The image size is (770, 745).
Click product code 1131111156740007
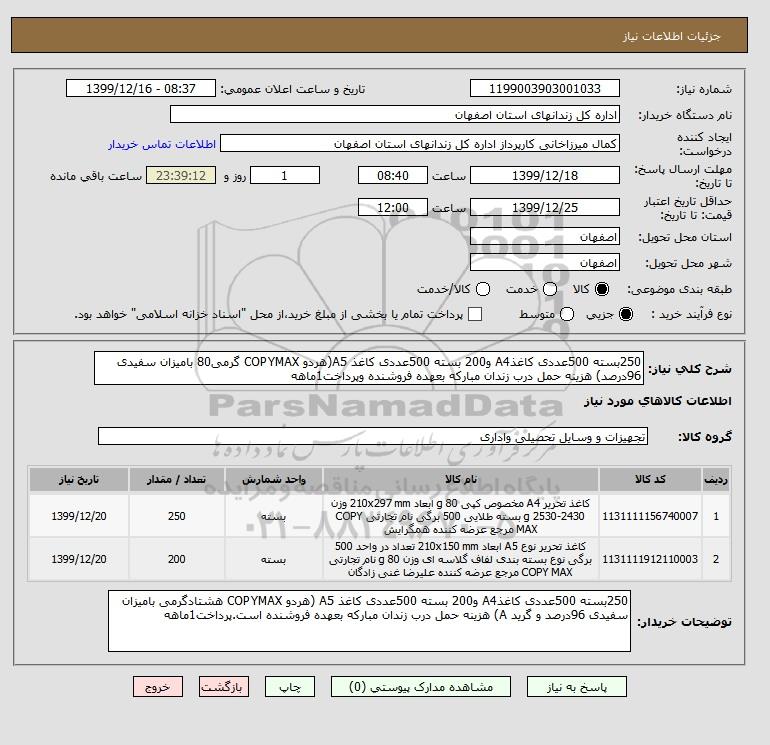coord(650,516)
